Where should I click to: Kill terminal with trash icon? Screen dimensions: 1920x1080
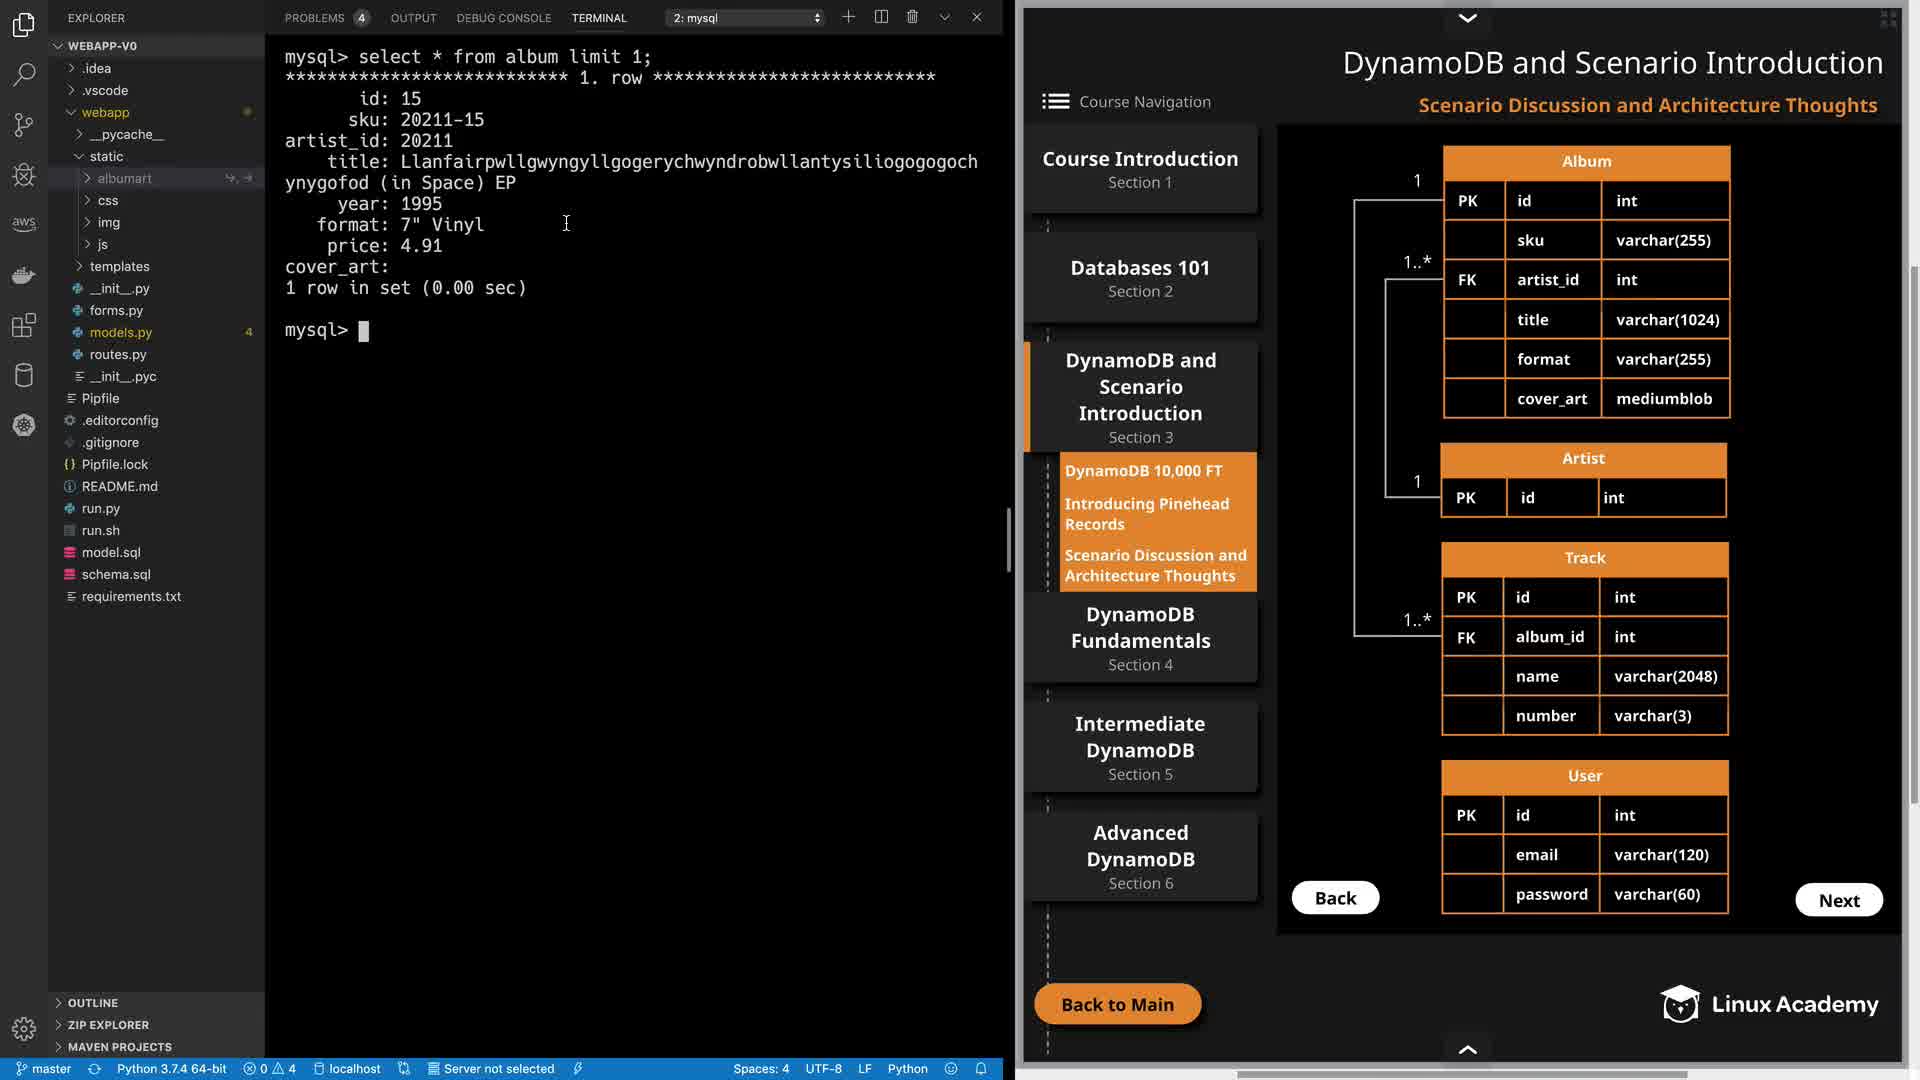pos(912,17)
